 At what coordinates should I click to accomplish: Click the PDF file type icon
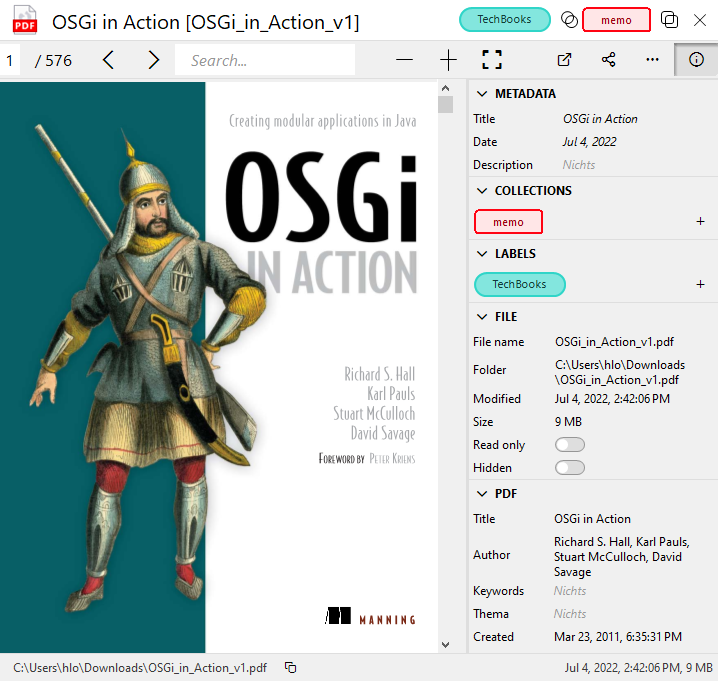pyautogui.click(x=25, y=20)
